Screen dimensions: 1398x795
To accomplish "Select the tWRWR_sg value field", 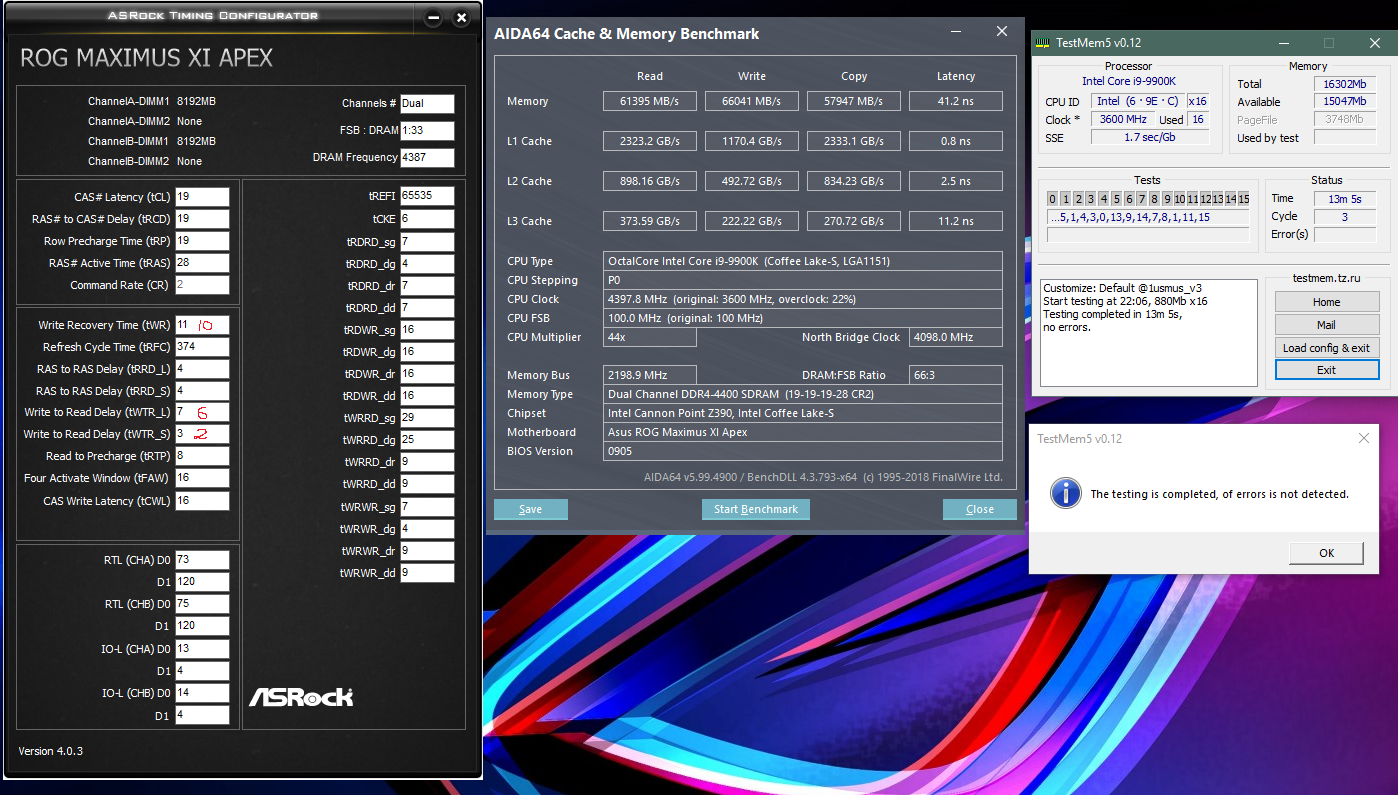I will [x=427, y=507].
